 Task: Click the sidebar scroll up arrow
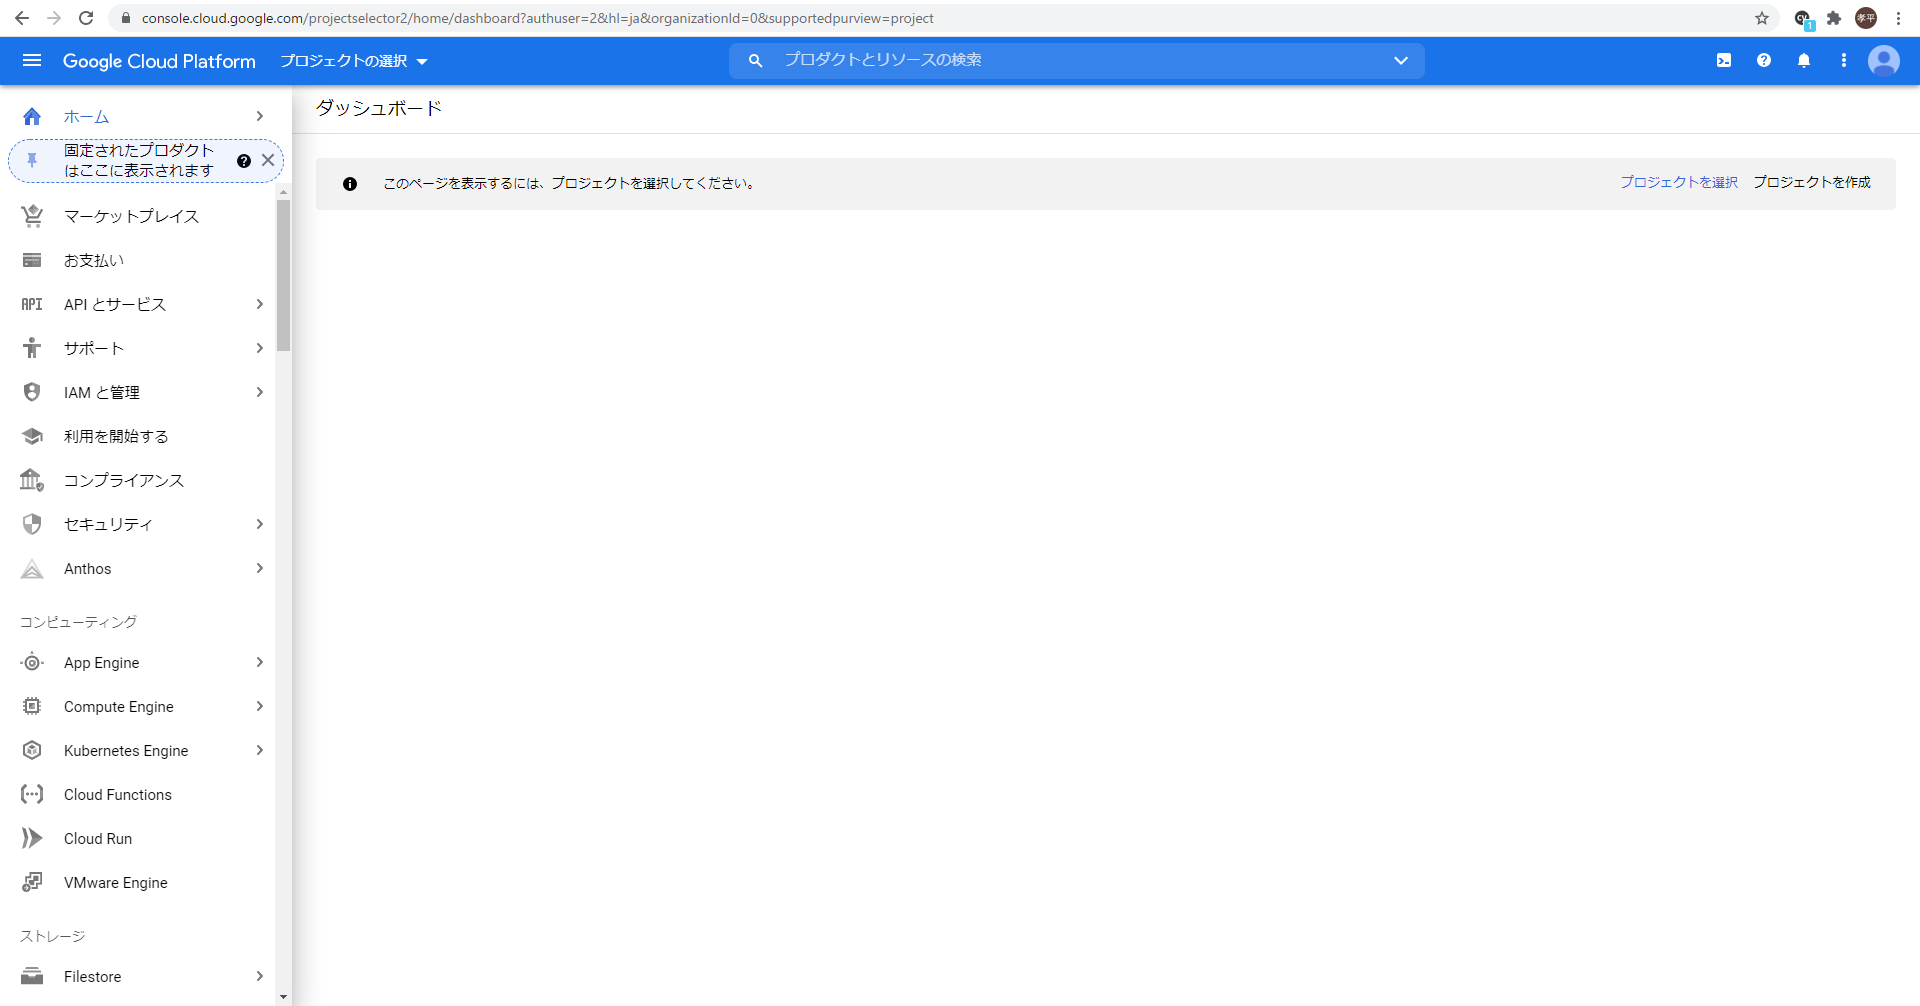(x=283, y=191)
